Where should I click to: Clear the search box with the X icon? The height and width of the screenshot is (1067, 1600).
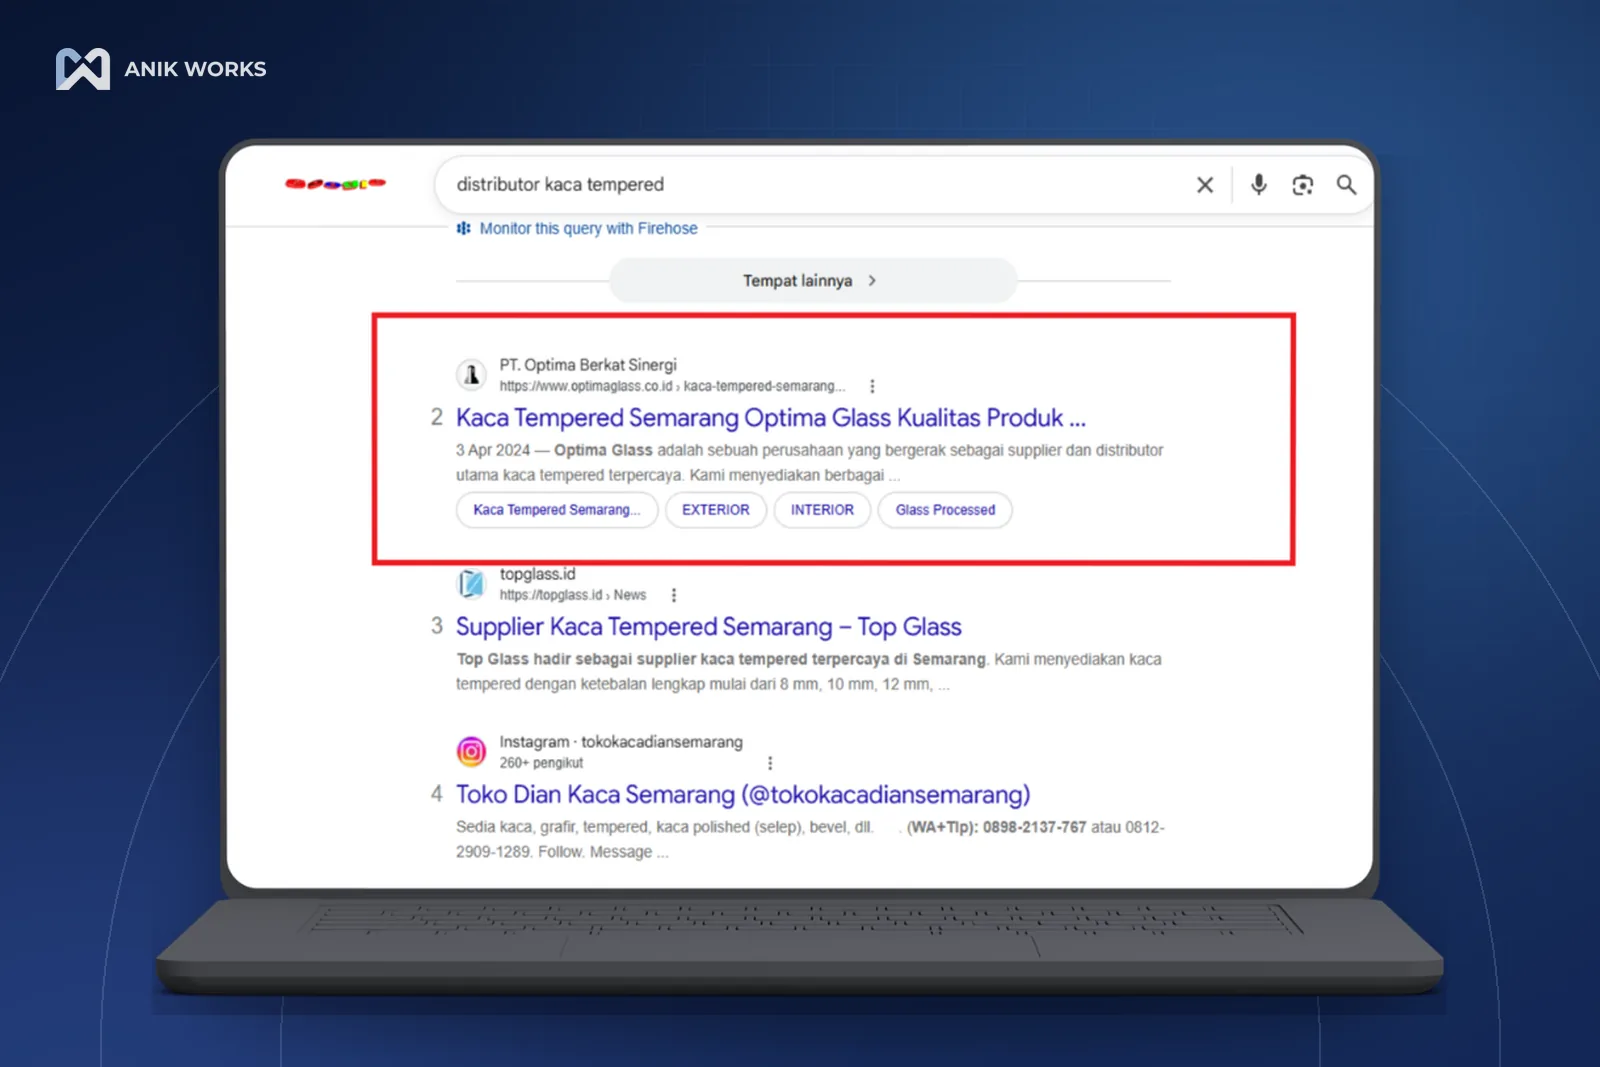(1205, 185)
